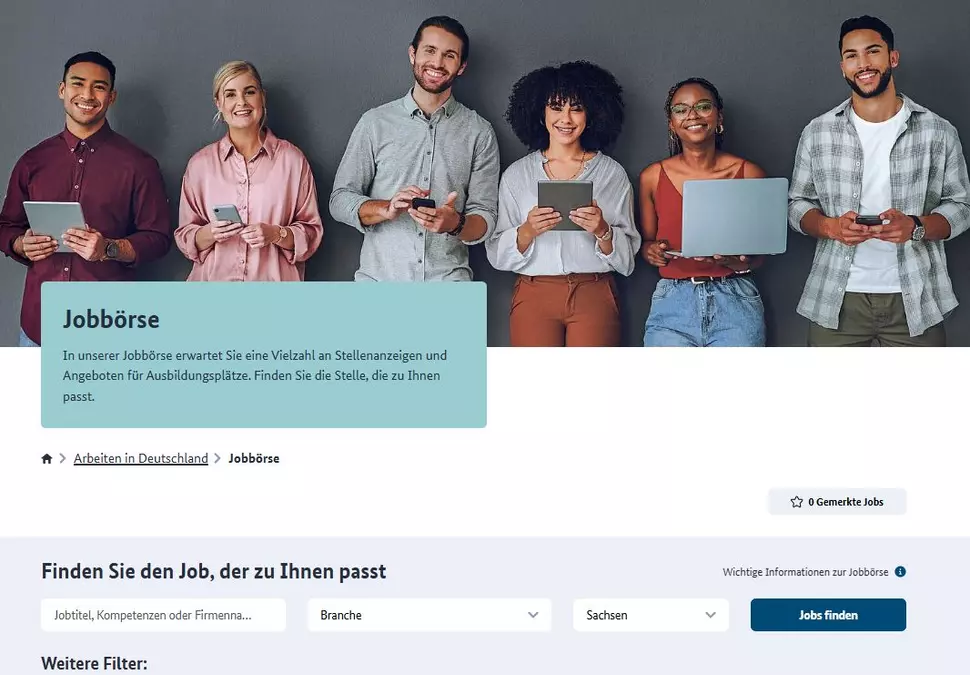Click the chevron arrow in the Sachsen field

tap(710, 615)
